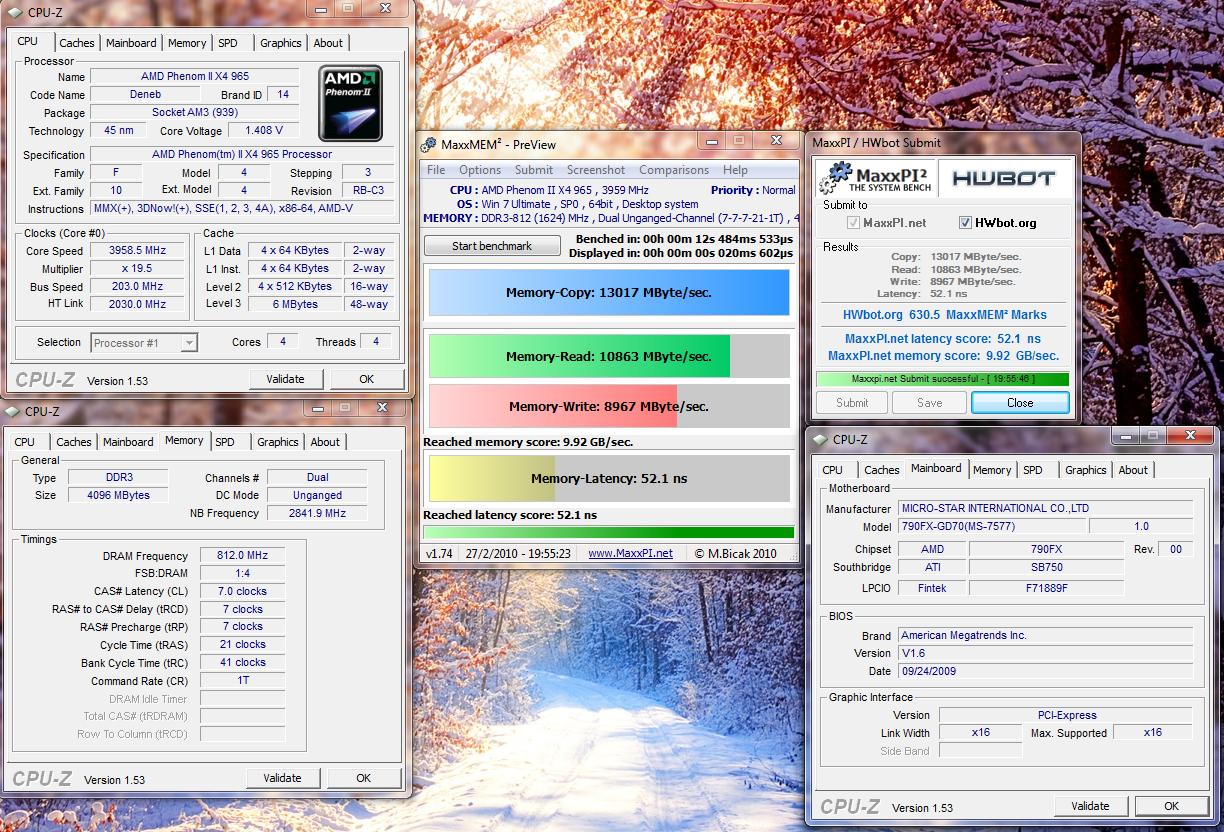Click the green progress bar in MaxxMEM
This screenshot has width=1224, height=832.
tap(609, 532)
